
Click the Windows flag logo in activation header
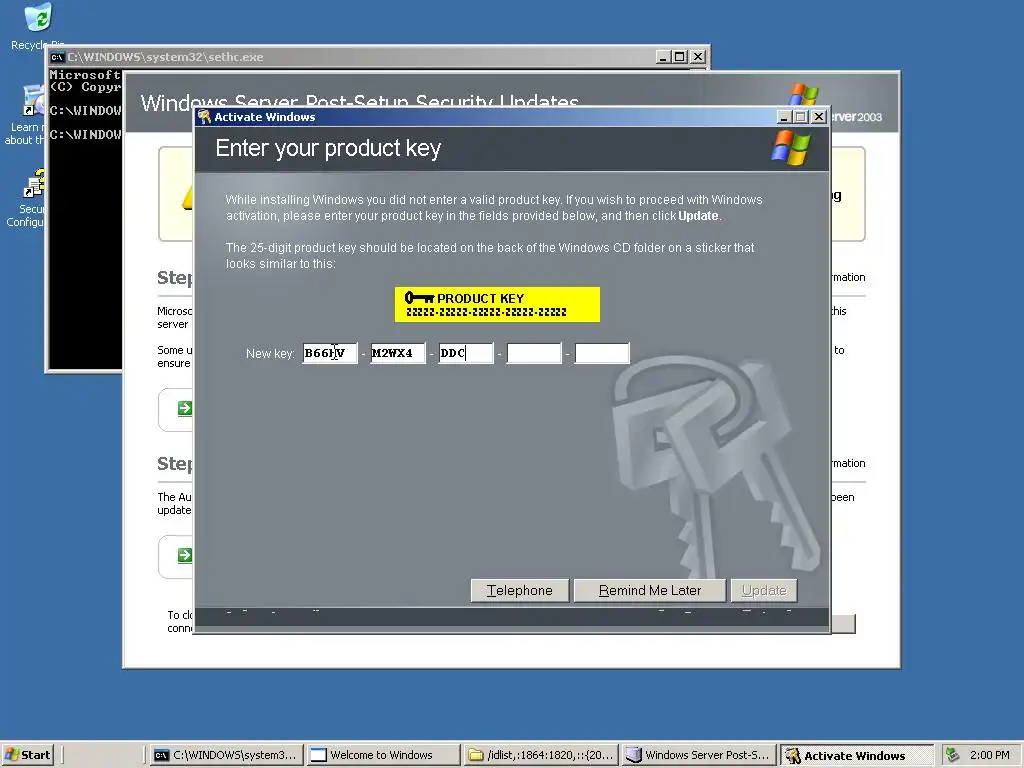[x=790, y=148]
